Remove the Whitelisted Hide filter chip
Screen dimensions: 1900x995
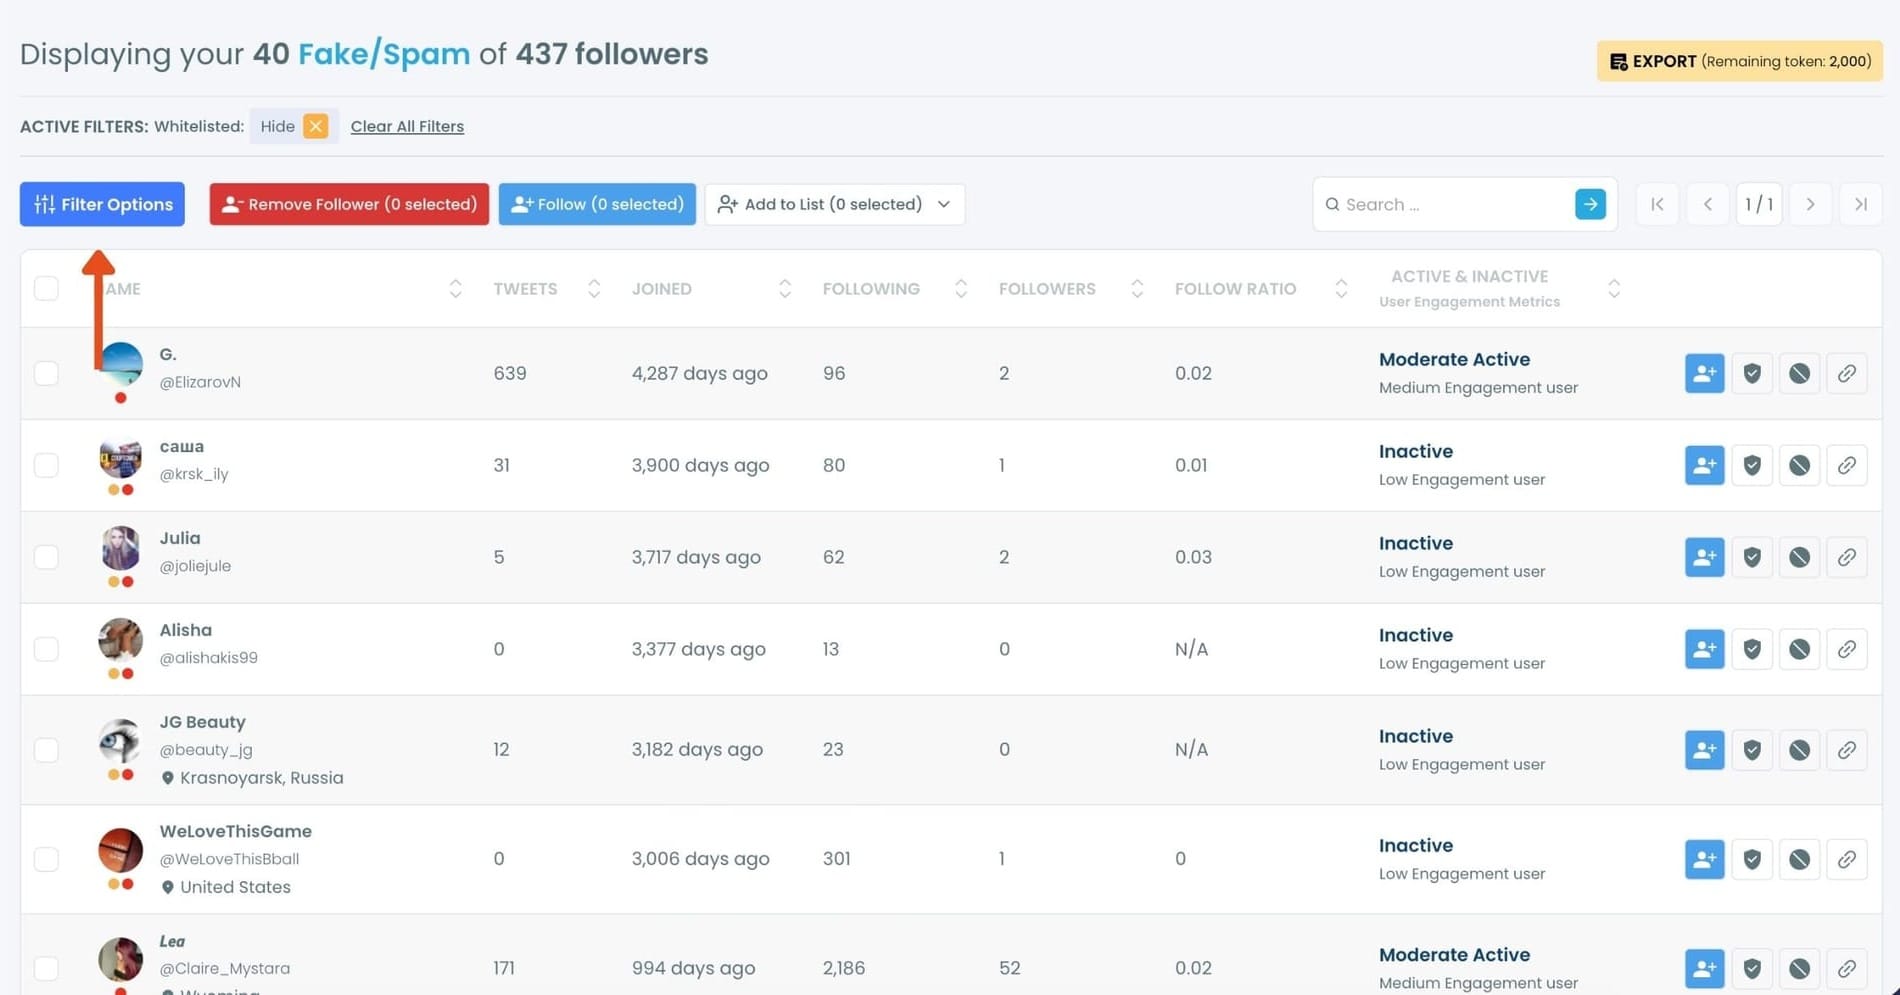point(315,126)
